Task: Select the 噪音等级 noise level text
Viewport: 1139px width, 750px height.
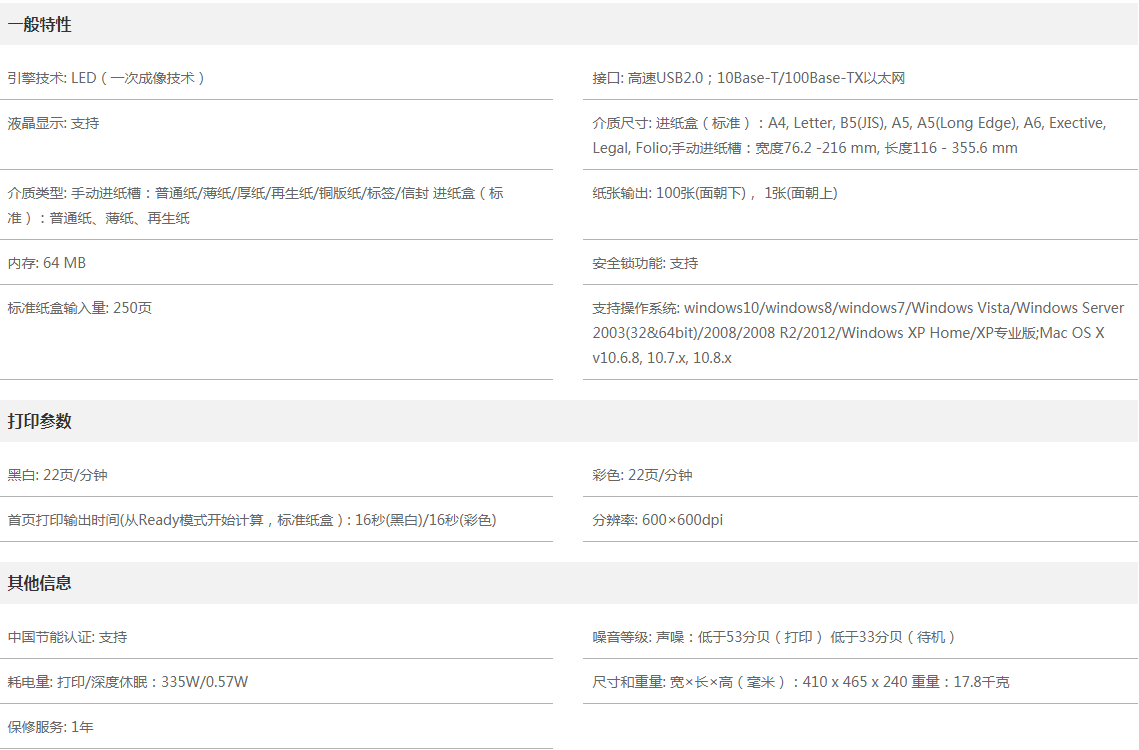Action: point(774,637)
